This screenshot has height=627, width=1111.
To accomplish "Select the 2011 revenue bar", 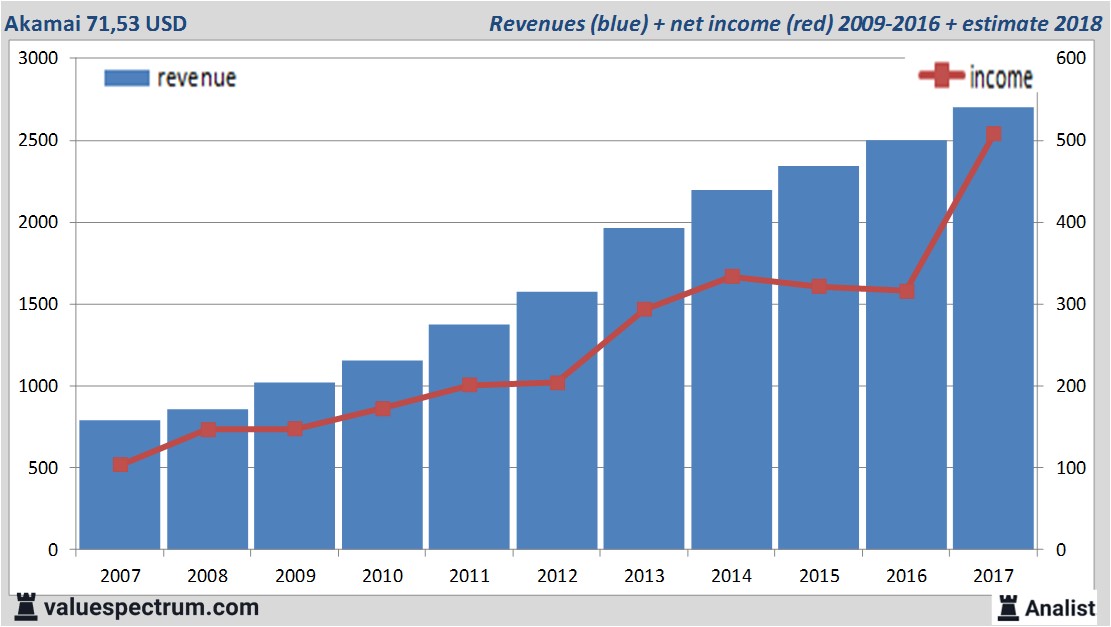I will 469,436.
